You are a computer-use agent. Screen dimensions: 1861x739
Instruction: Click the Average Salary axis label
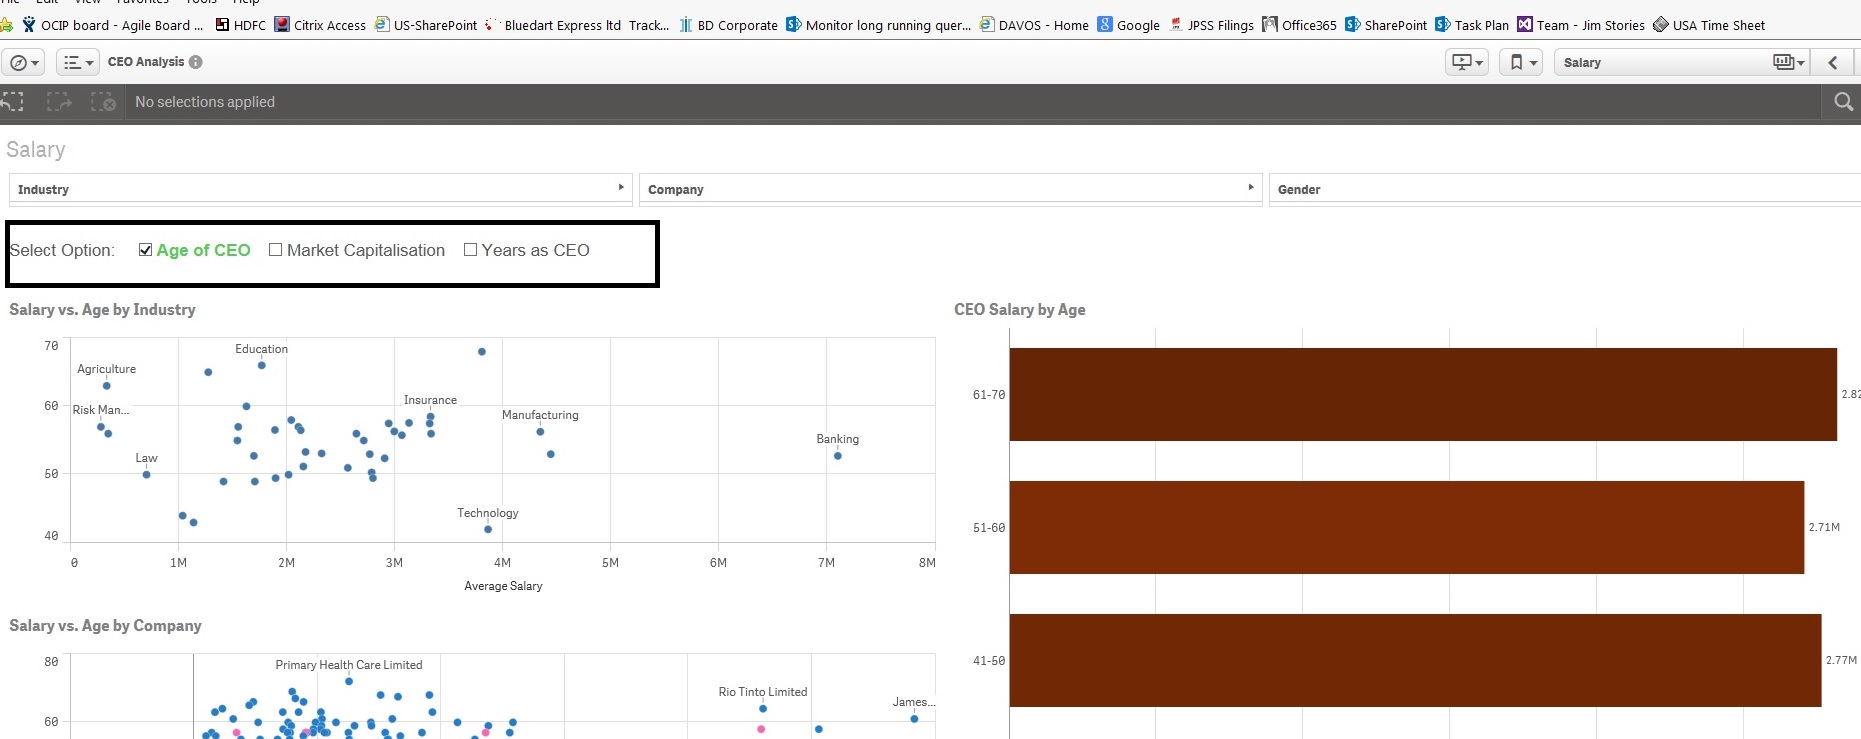503,586
